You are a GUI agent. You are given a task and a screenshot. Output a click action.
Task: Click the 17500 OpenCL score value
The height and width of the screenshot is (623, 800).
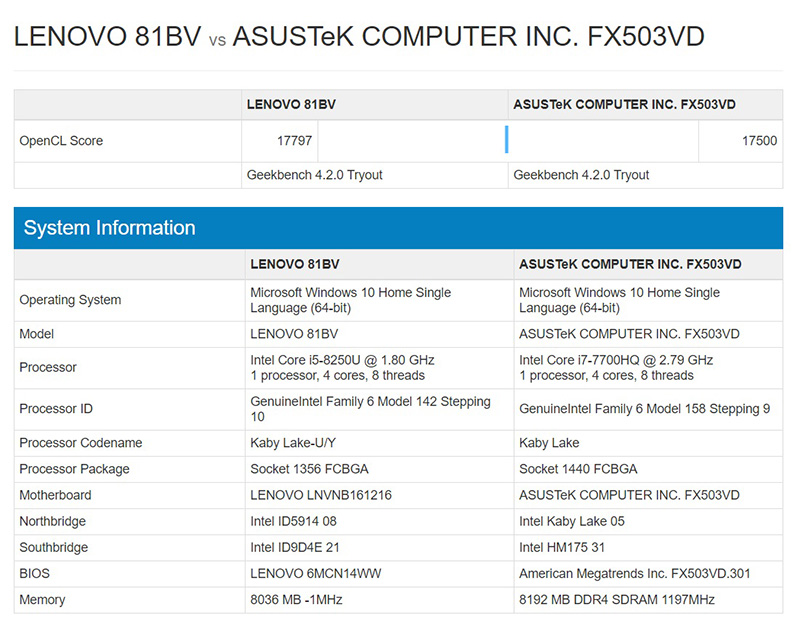click(759, 141)
